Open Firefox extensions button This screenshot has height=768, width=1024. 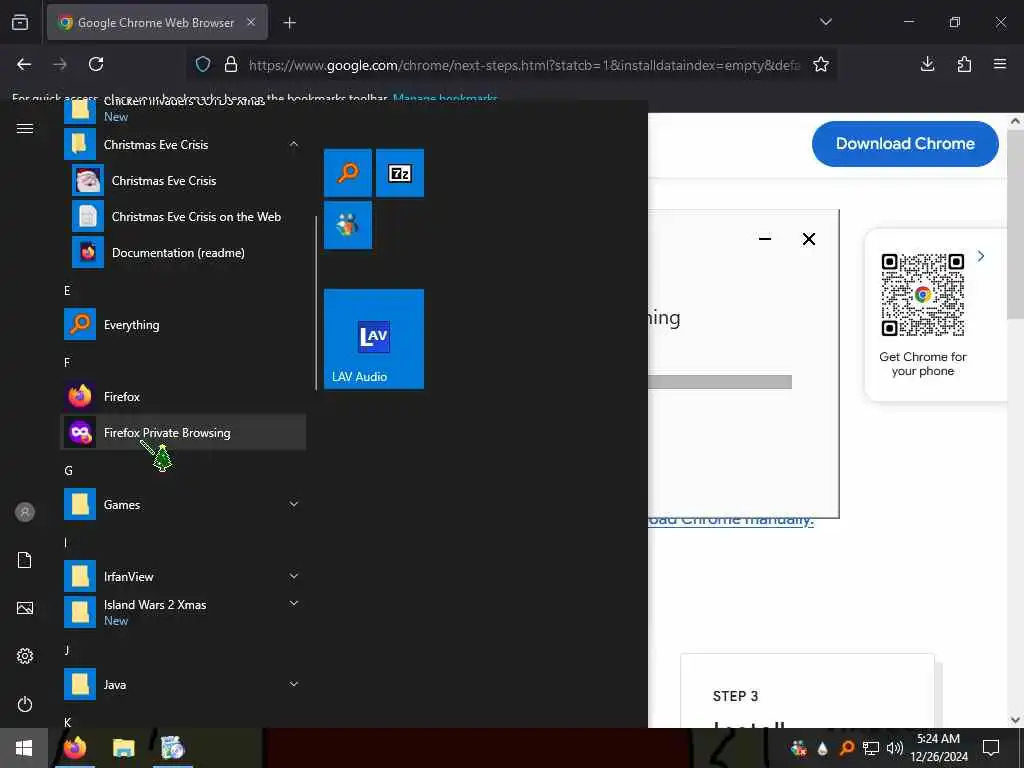click(x=964, y=64)
